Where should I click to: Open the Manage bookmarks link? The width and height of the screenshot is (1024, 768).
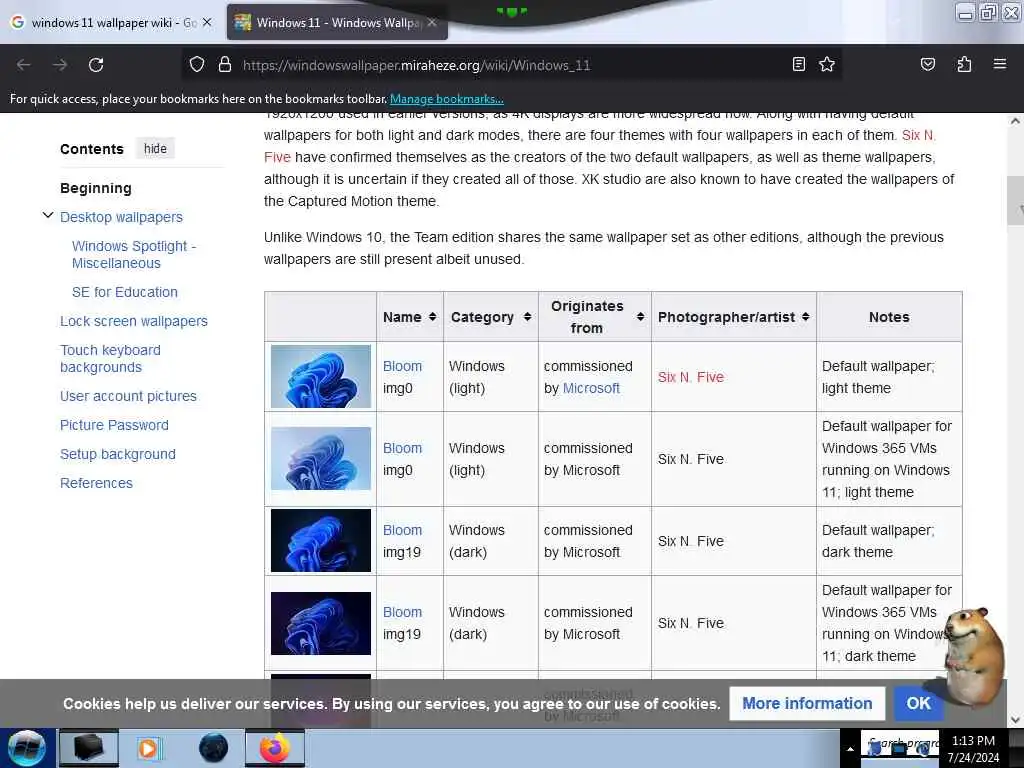447,99
